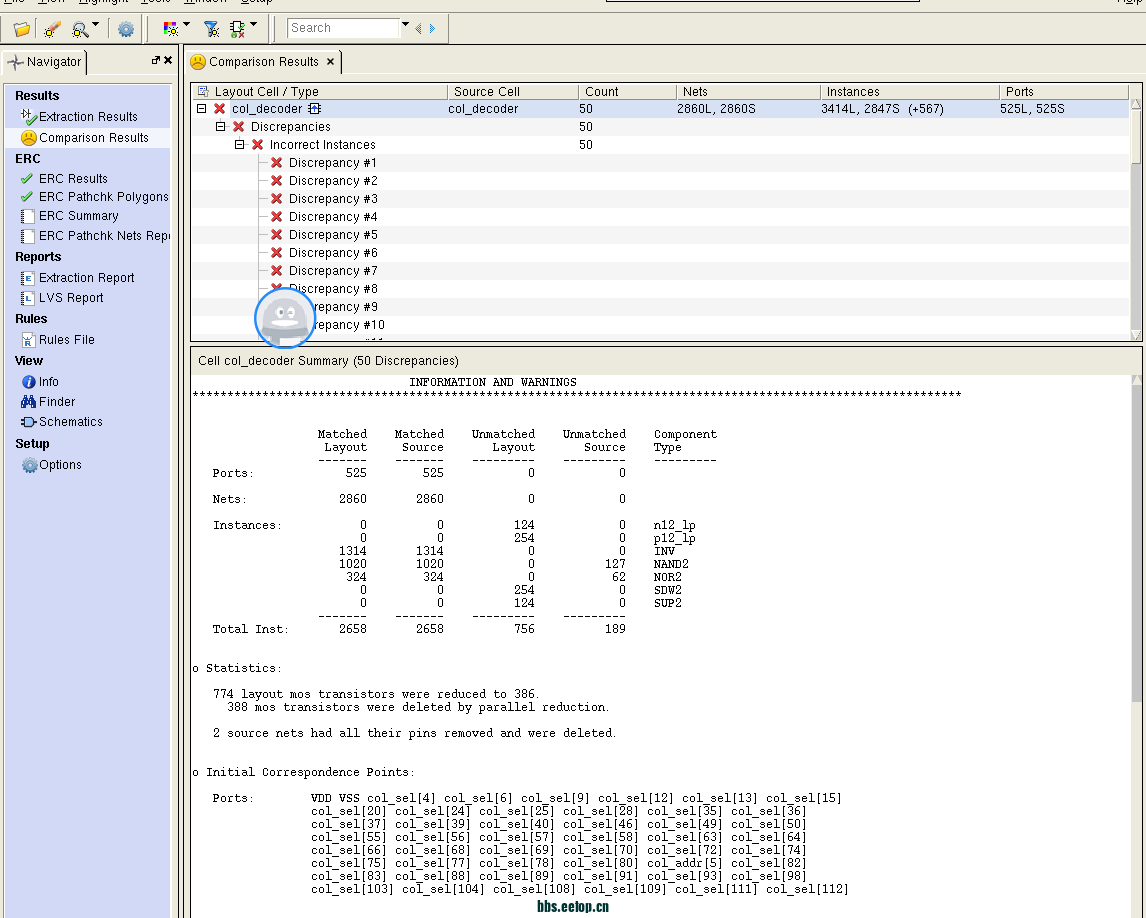
Task: Open ERC Pathchk Nets Report entry
Action: [x=103, y=236]
